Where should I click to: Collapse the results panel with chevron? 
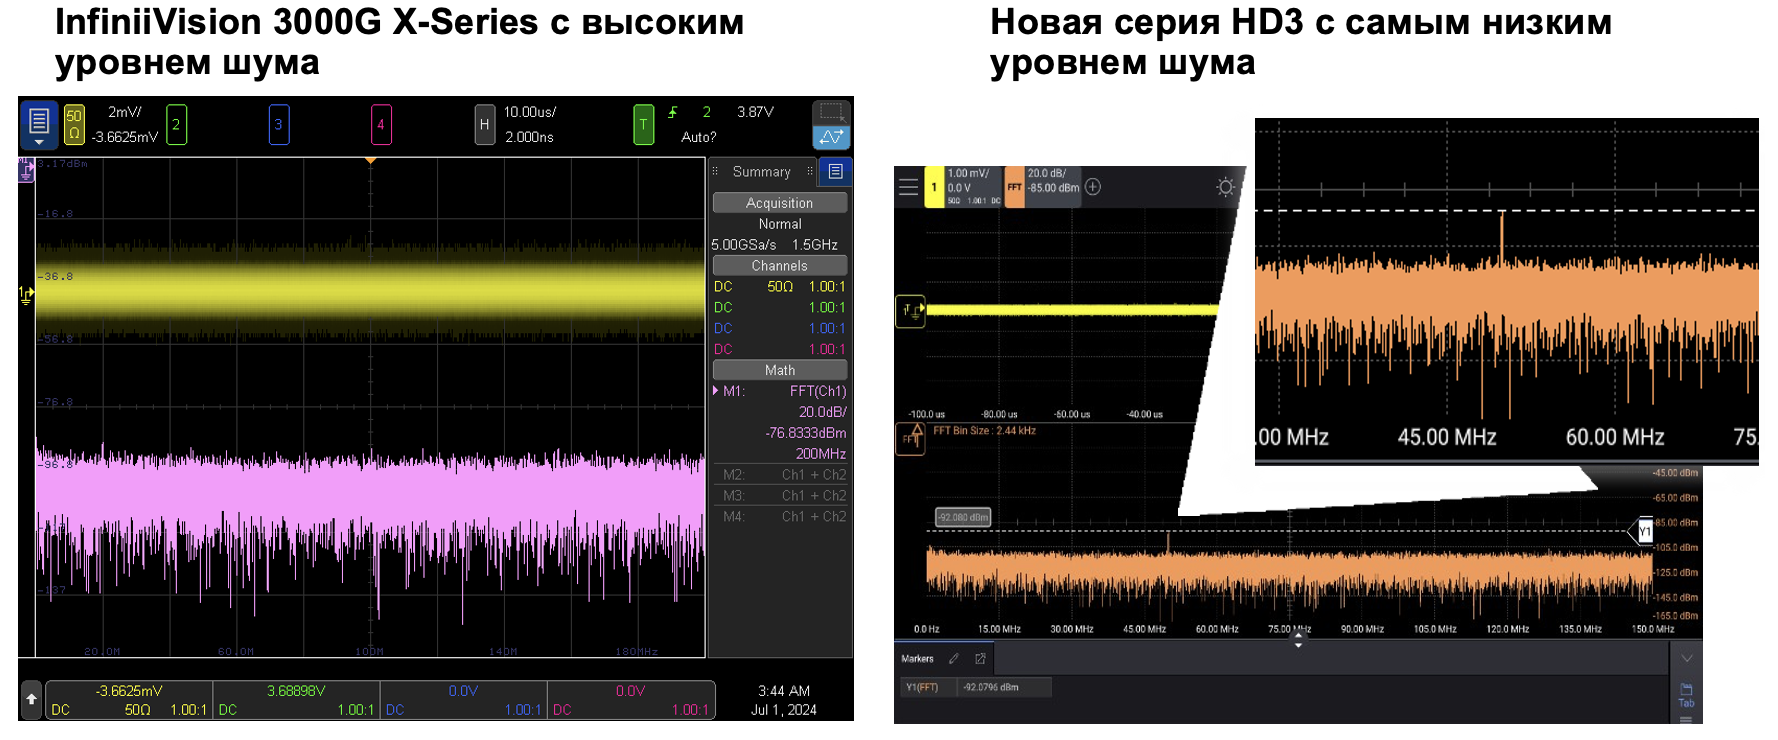click(x=1686, y=658)
